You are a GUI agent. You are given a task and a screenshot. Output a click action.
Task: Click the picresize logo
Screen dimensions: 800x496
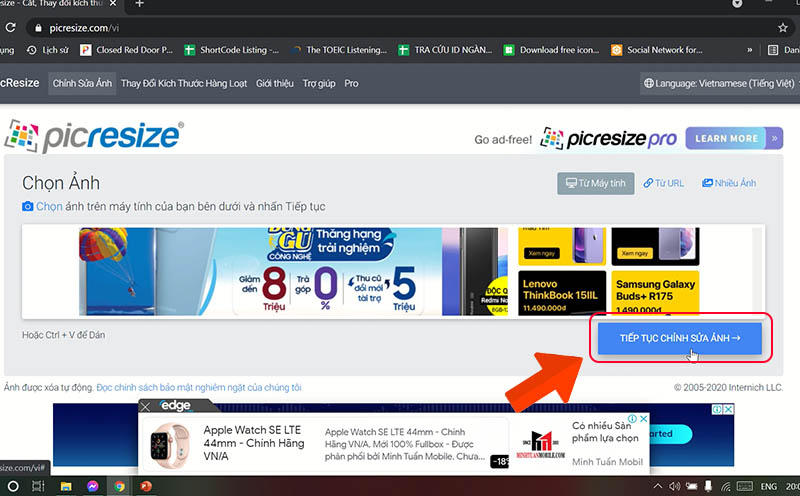tap(94, 136)
